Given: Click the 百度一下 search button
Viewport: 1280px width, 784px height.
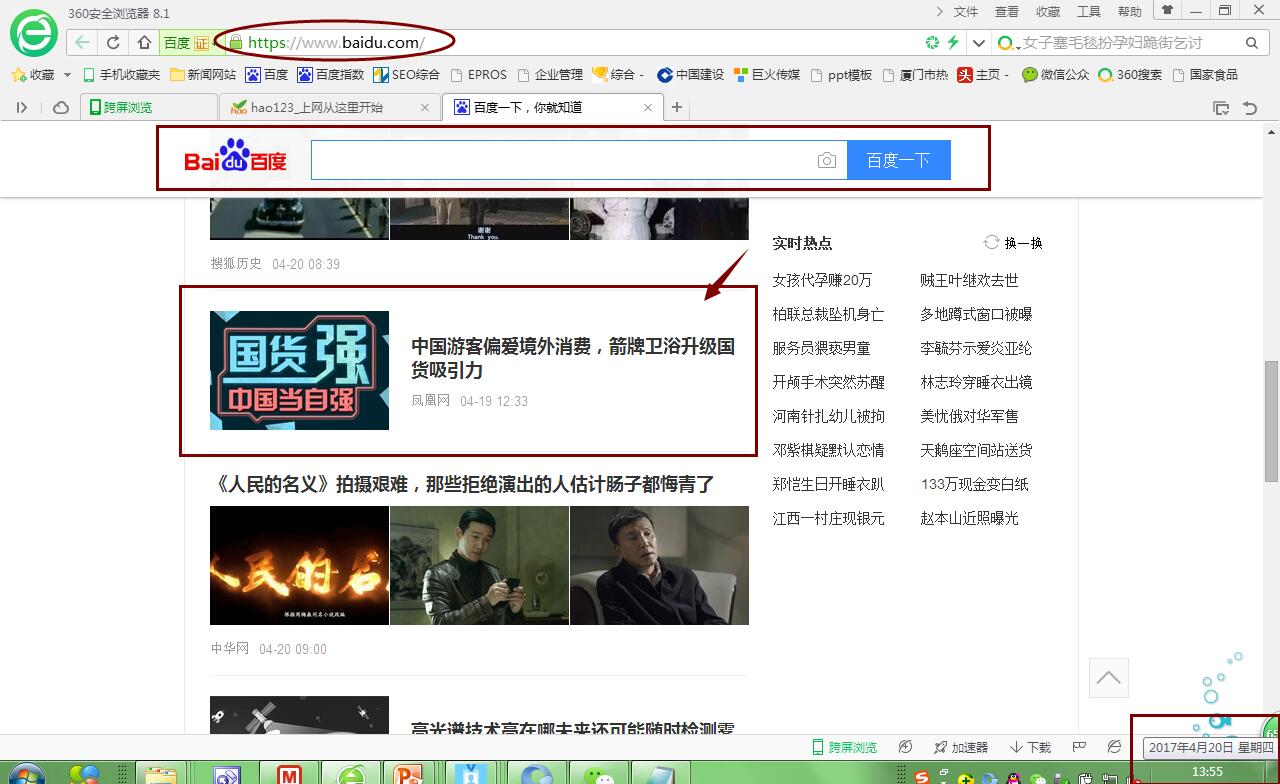Looking at the screenshot, I should [898, 160].
